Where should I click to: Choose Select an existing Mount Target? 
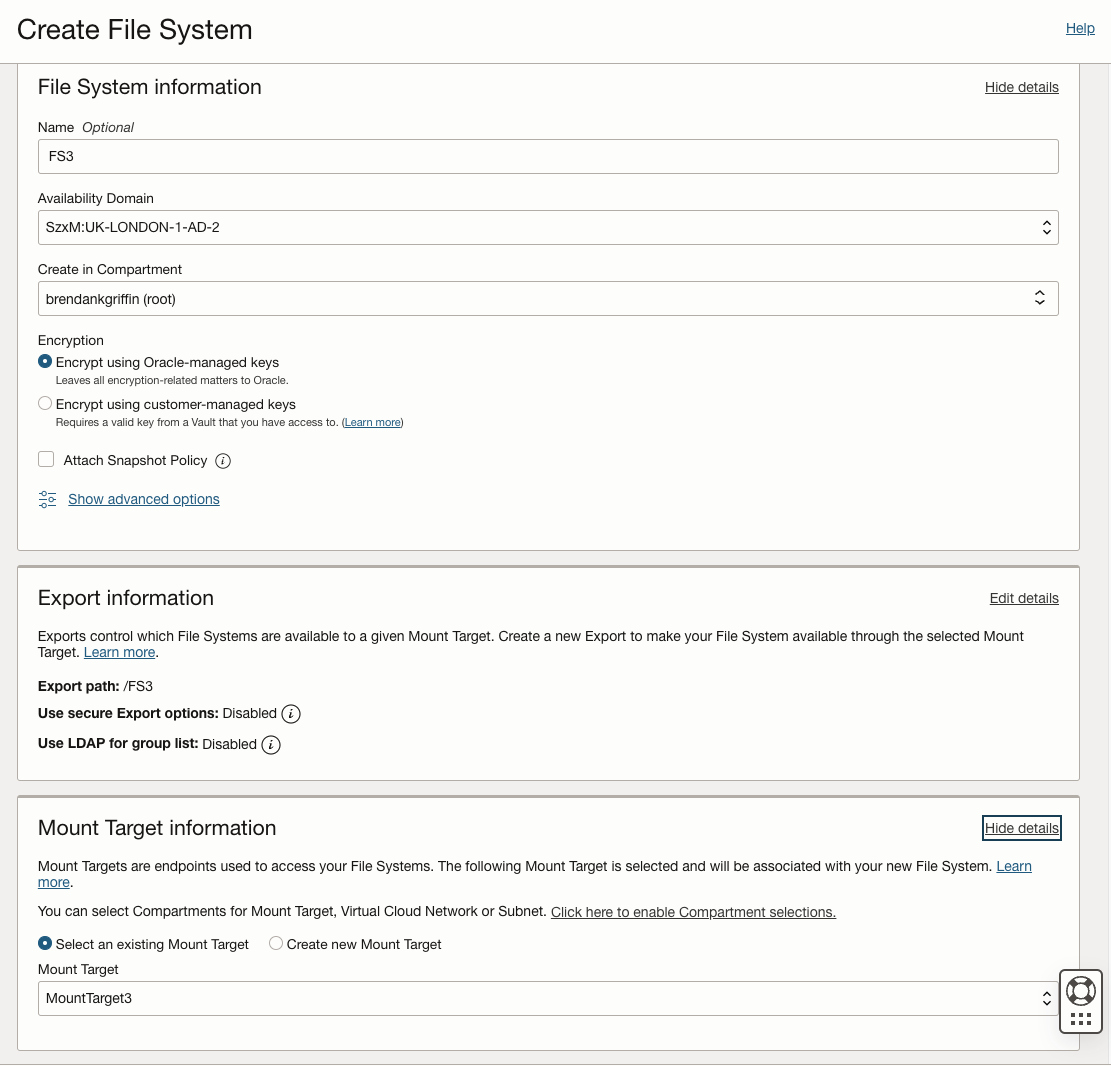tap(44, 943)
